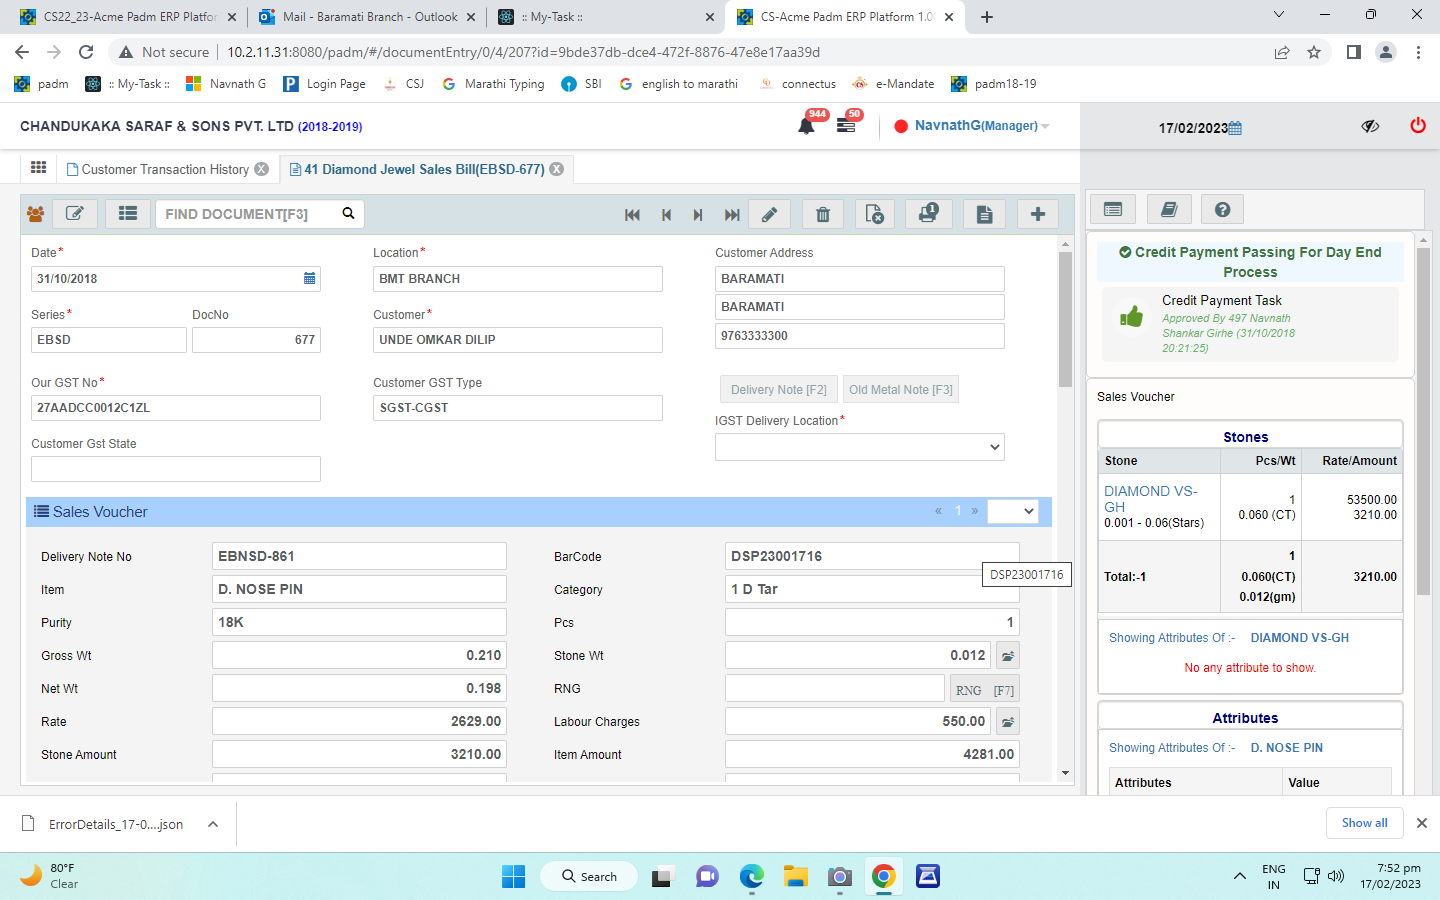Screen dimensions: 1440x900
Task: Click the Find Document search field
Action: (x=246, y=214)
